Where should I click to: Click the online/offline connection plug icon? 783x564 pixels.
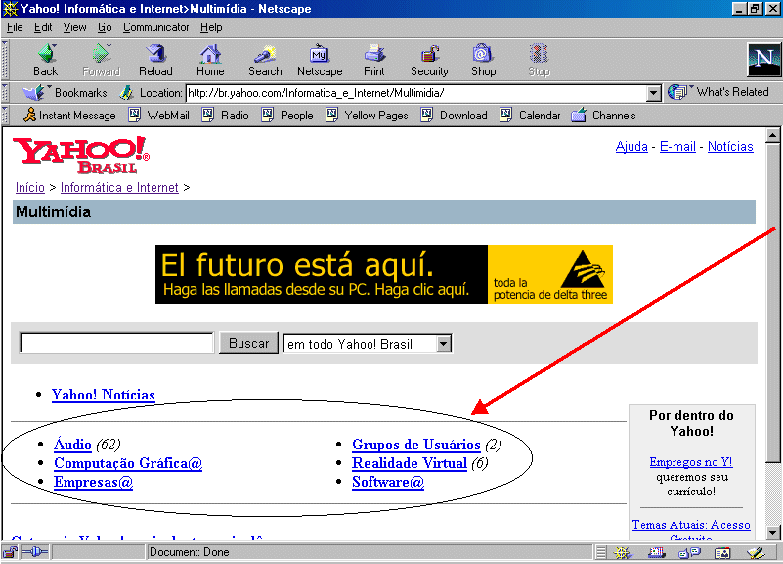click(x=34, y=552)
